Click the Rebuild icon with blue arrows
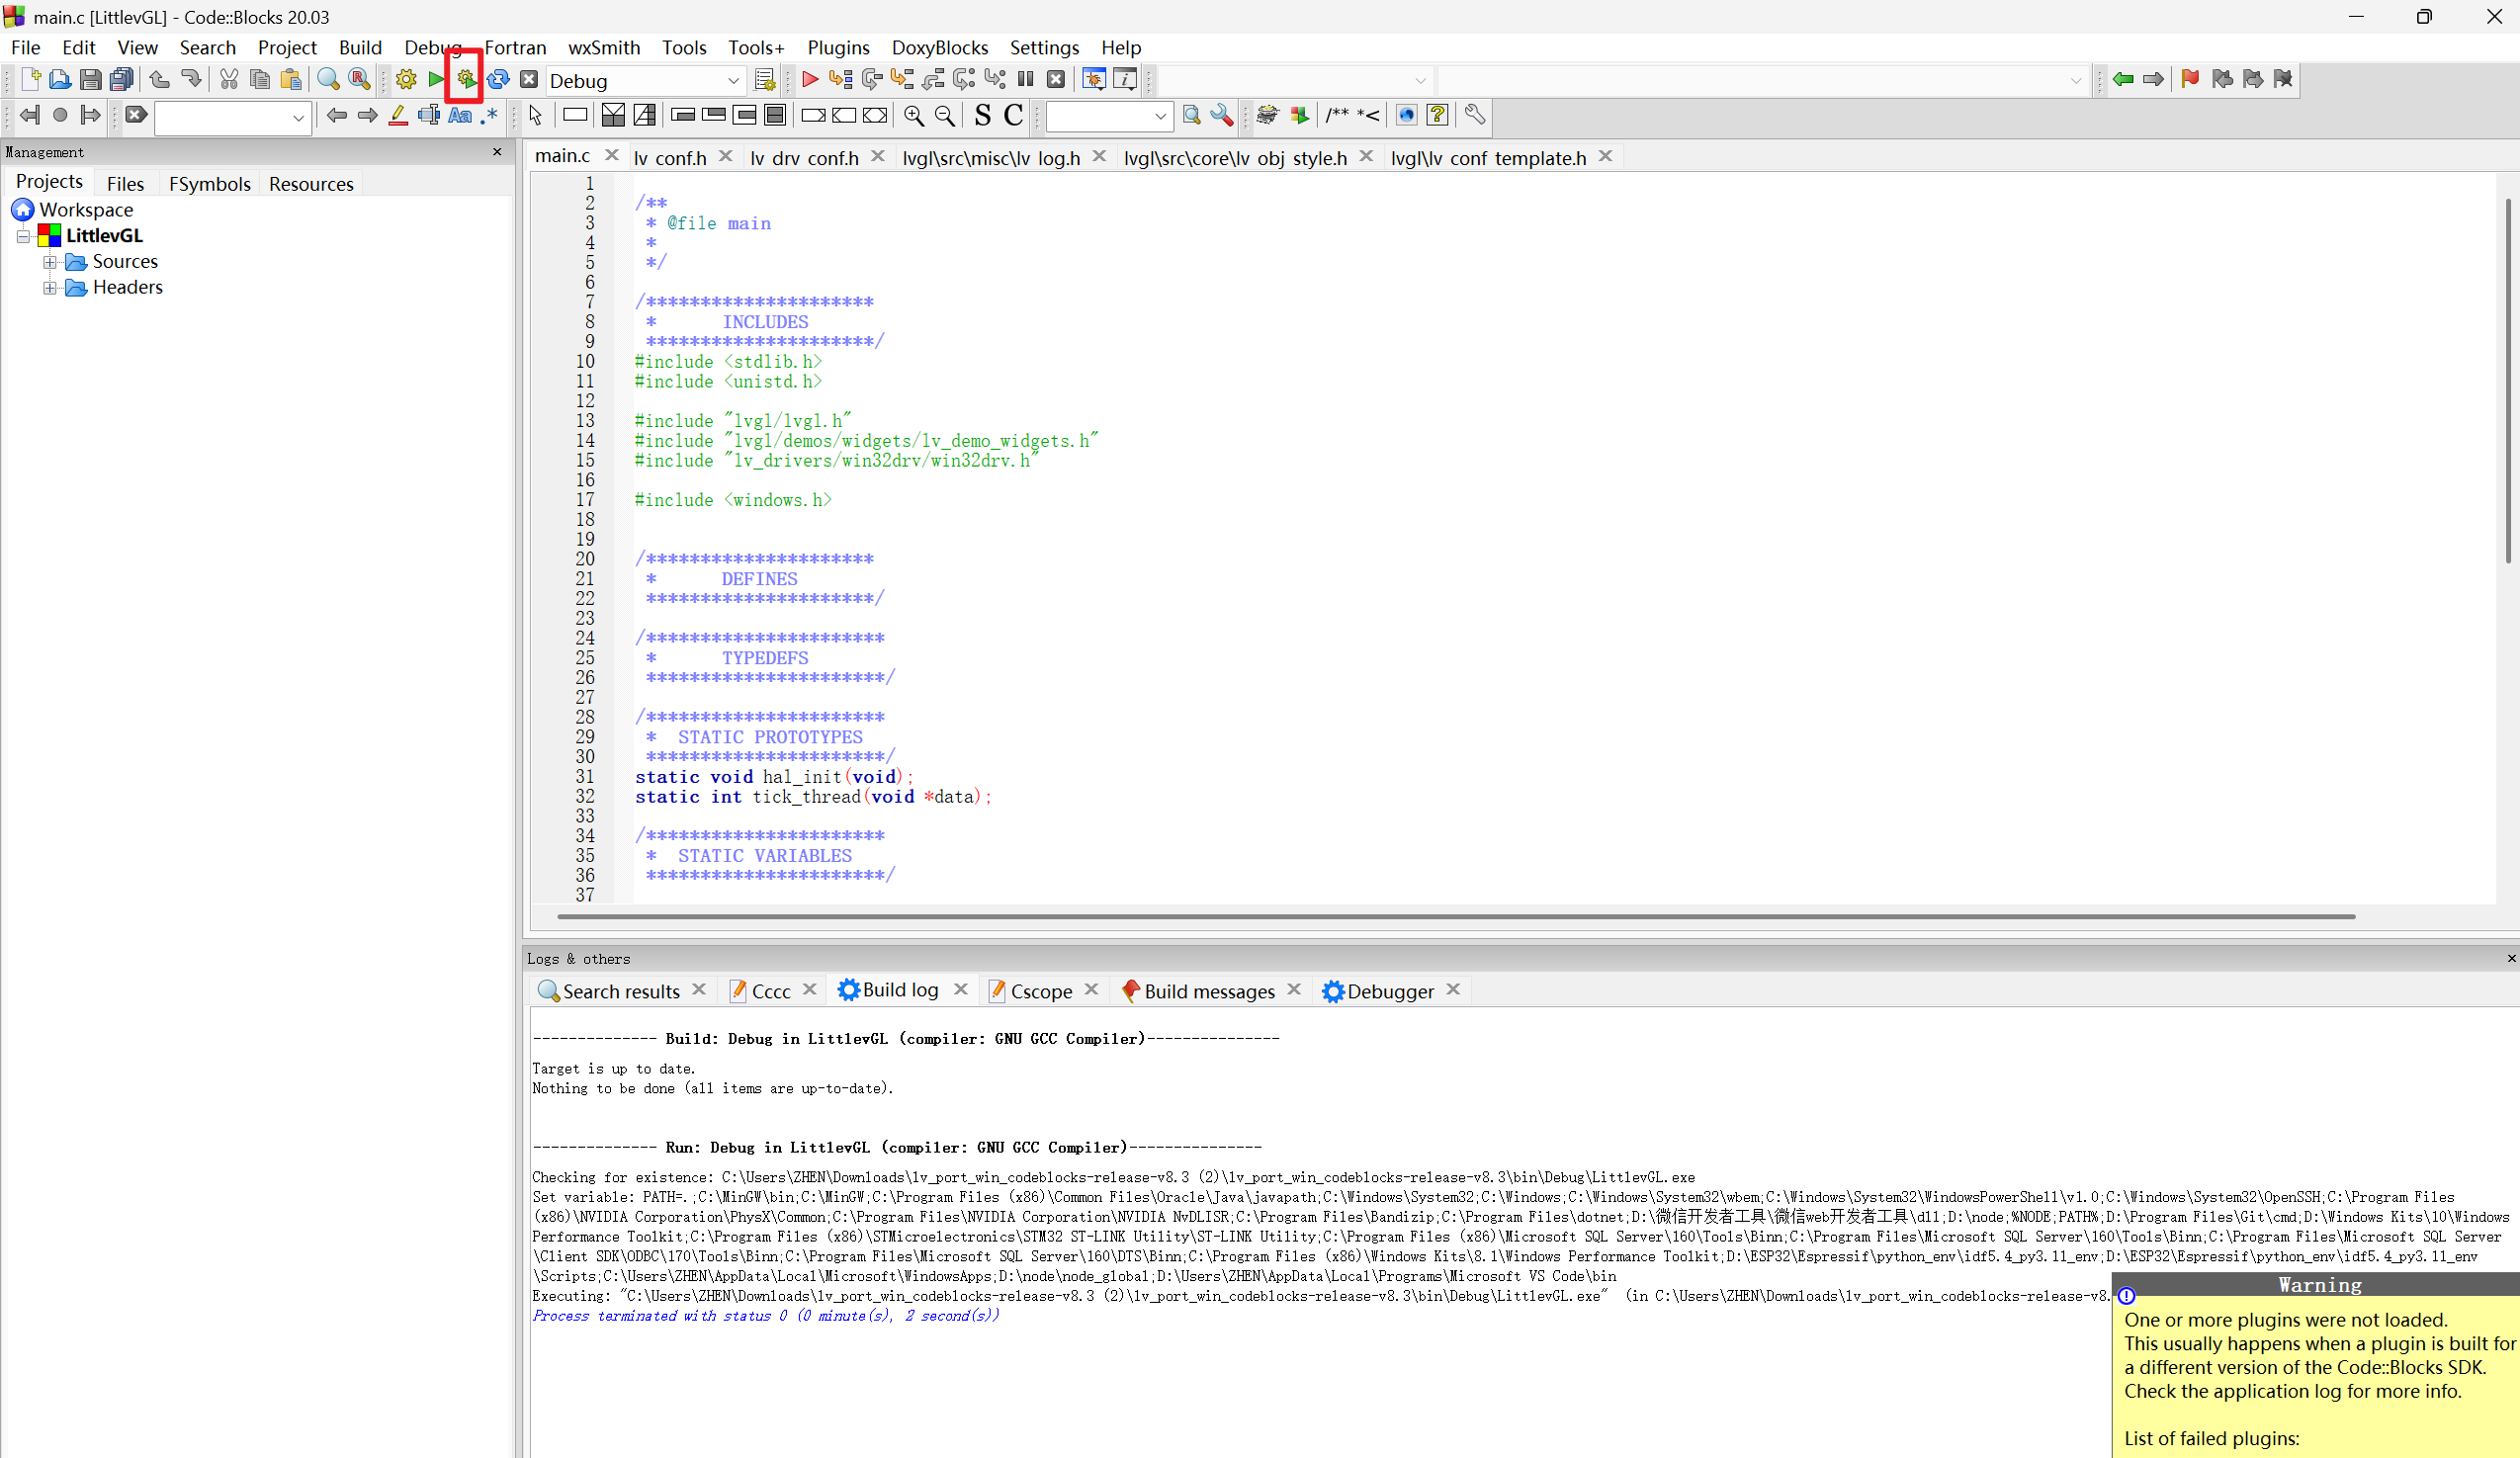Viewport: 2520px width, 1458px height. pyautogui.click(x=498, y=80)
